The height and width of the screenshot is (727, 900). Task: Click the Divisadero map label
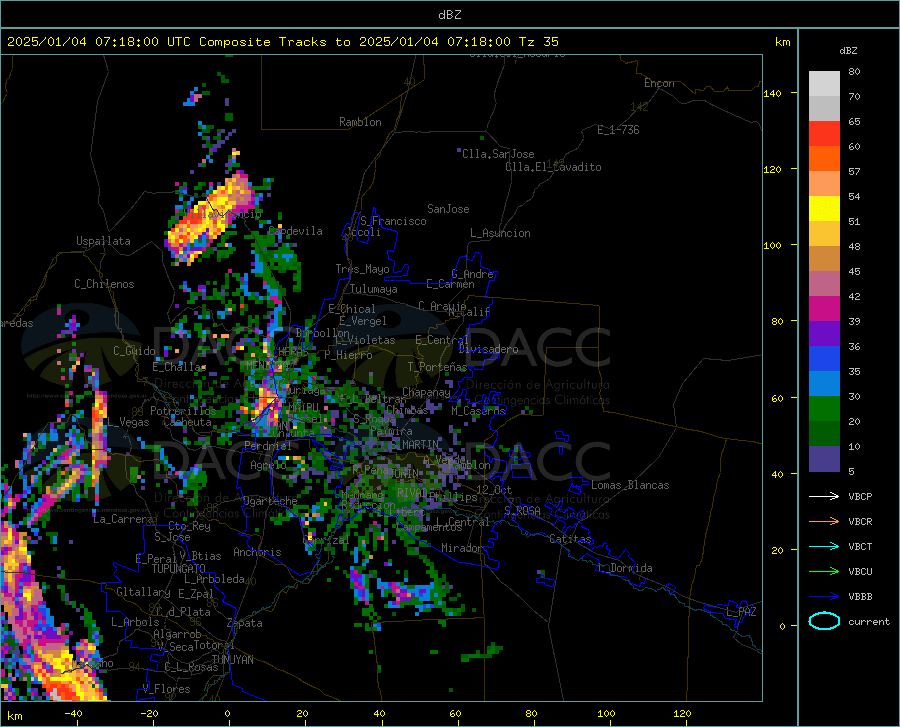coord(488,349)
